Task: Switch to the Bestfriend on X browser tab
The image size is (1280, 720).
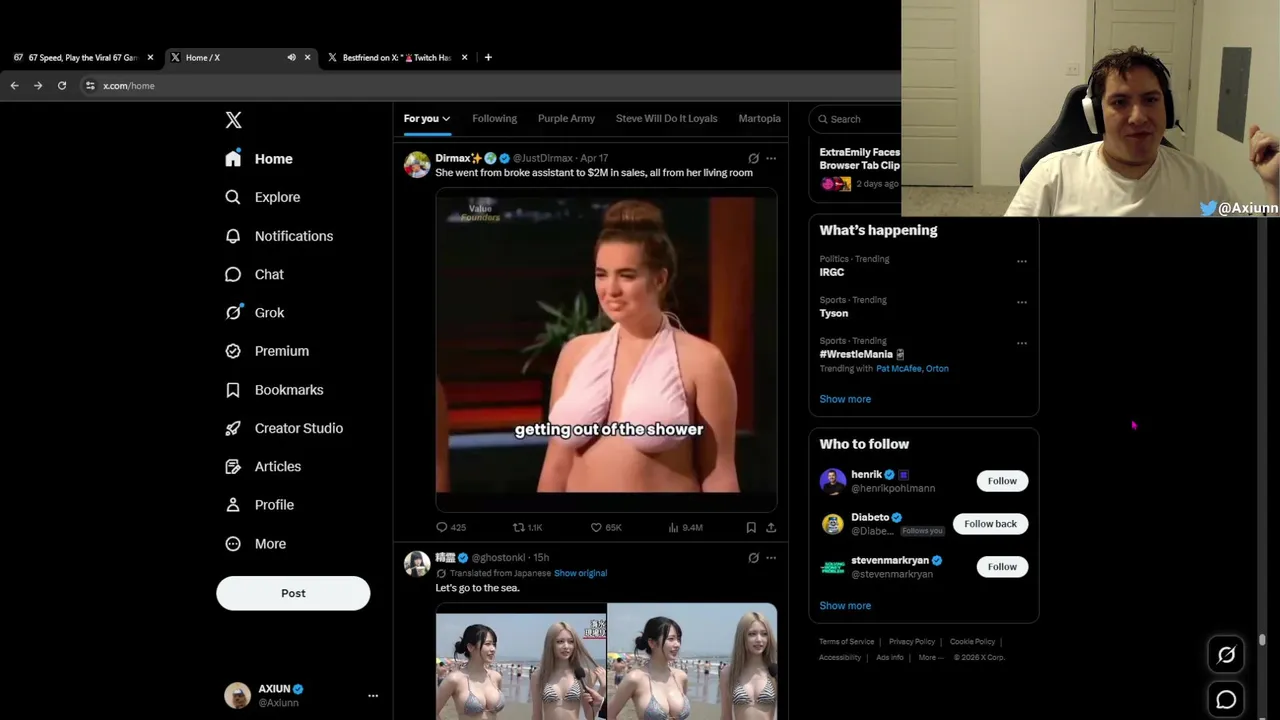Action: [x=397, y=58]
